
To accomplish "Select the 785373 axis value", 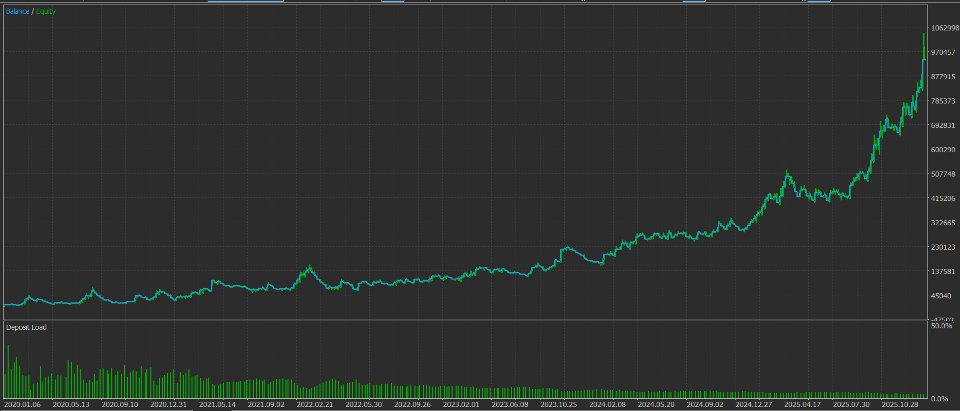I will [943, 101].
